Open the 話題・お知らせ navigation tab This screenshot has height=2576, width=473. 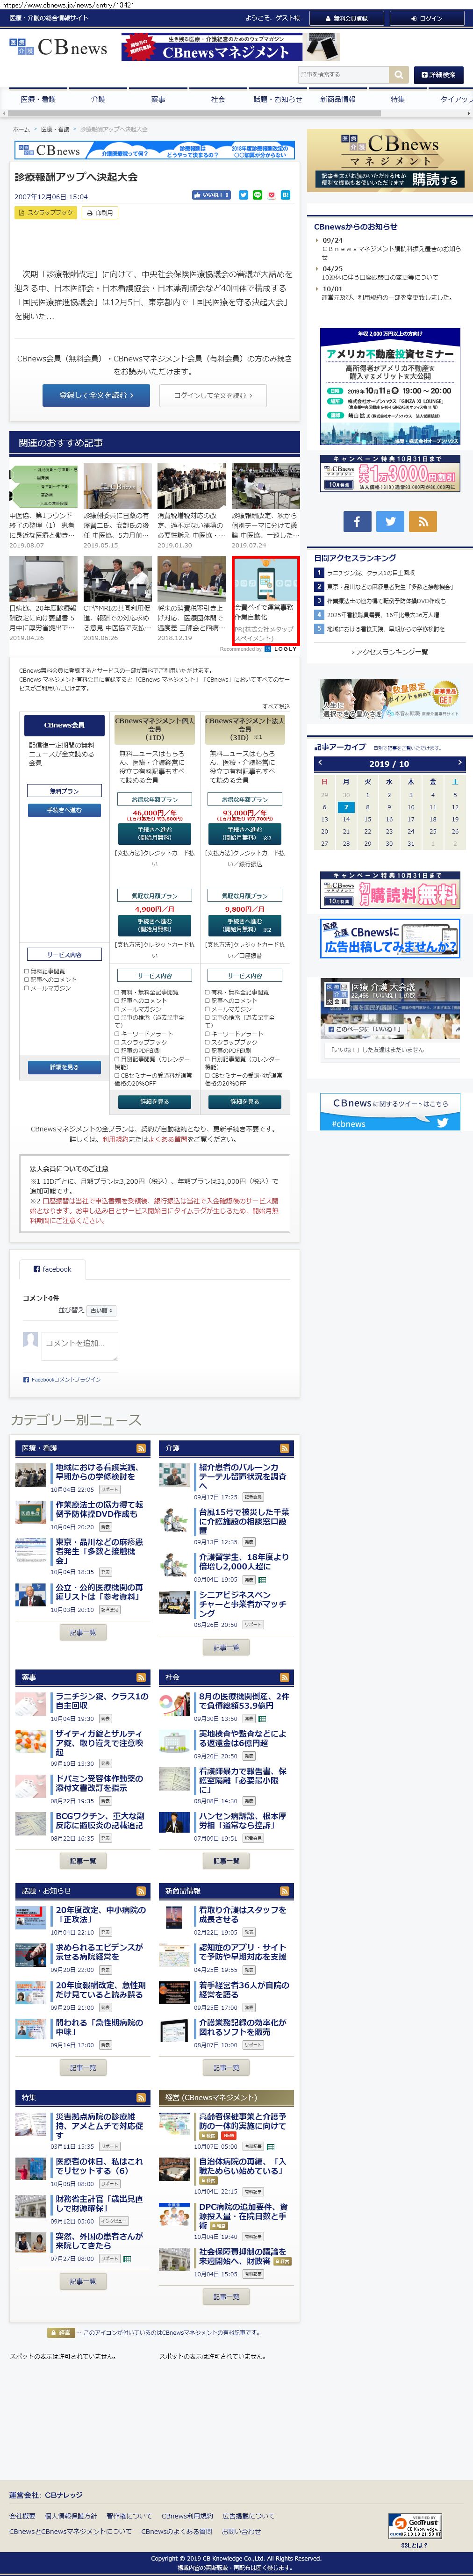pos(278,99)
